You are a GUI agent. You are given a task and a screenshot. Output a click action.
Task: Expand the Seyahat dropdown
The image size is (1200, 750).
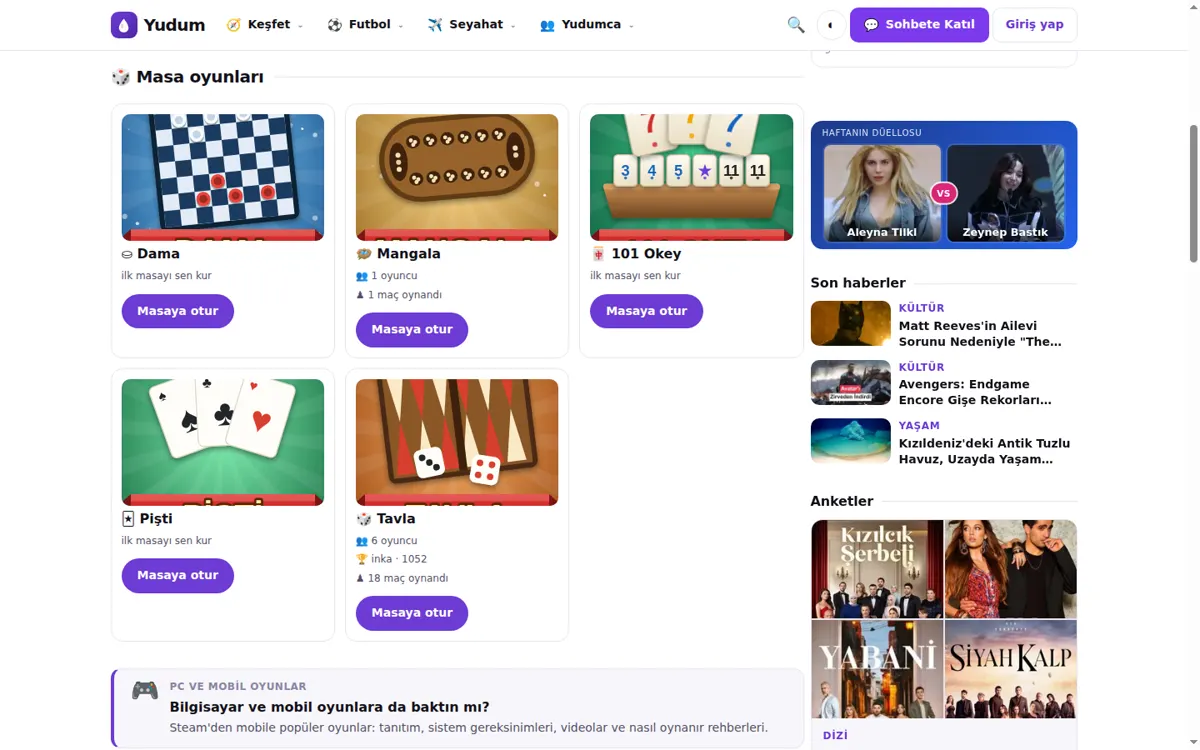pos(472,25)
